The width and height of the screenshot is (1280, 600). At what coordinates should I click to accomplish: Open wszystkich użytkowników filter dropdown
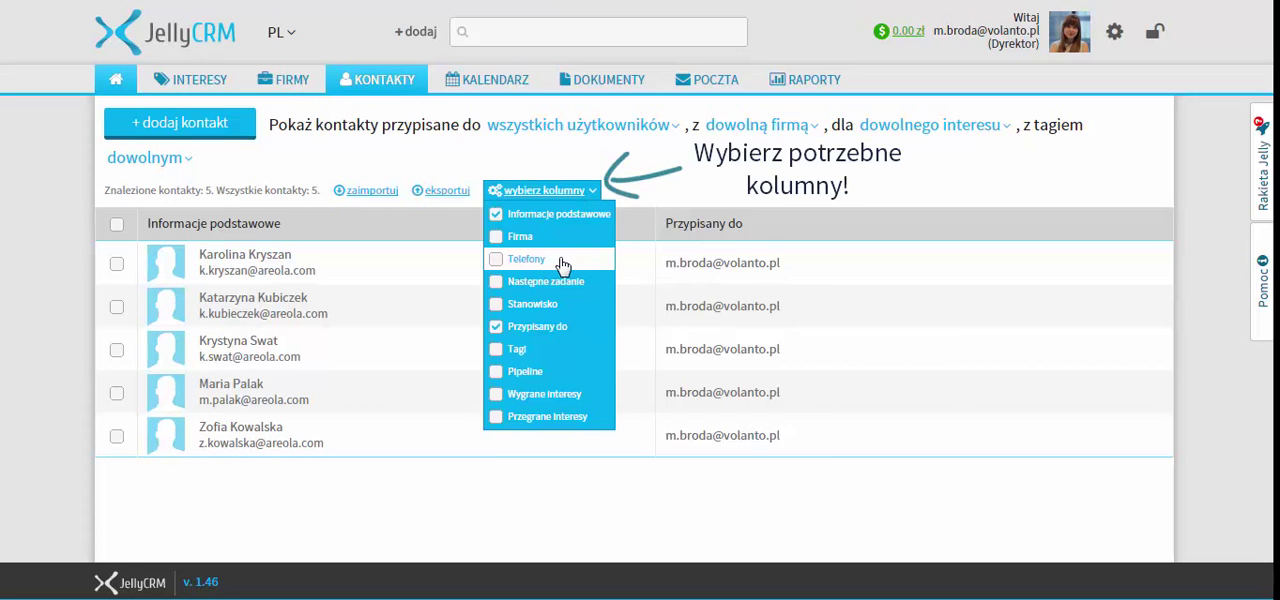click(x=582, y=125)
